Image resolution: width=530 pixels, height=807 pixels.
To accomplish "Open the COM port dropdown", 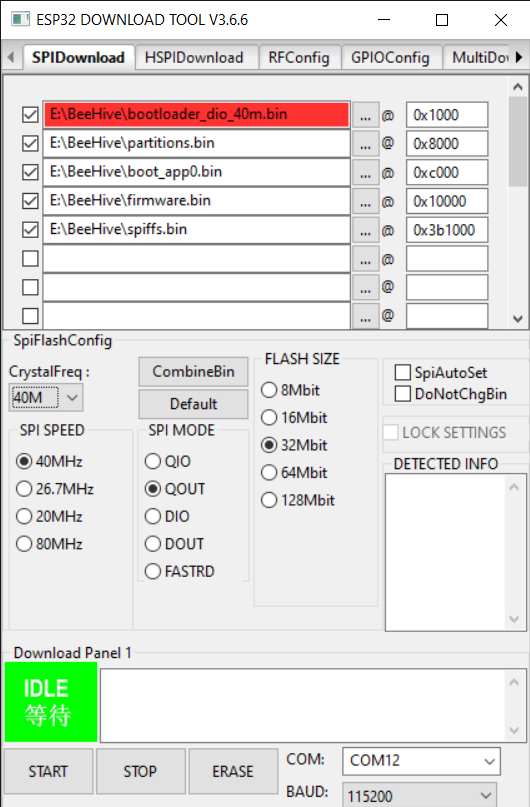I will pos(421,761).
